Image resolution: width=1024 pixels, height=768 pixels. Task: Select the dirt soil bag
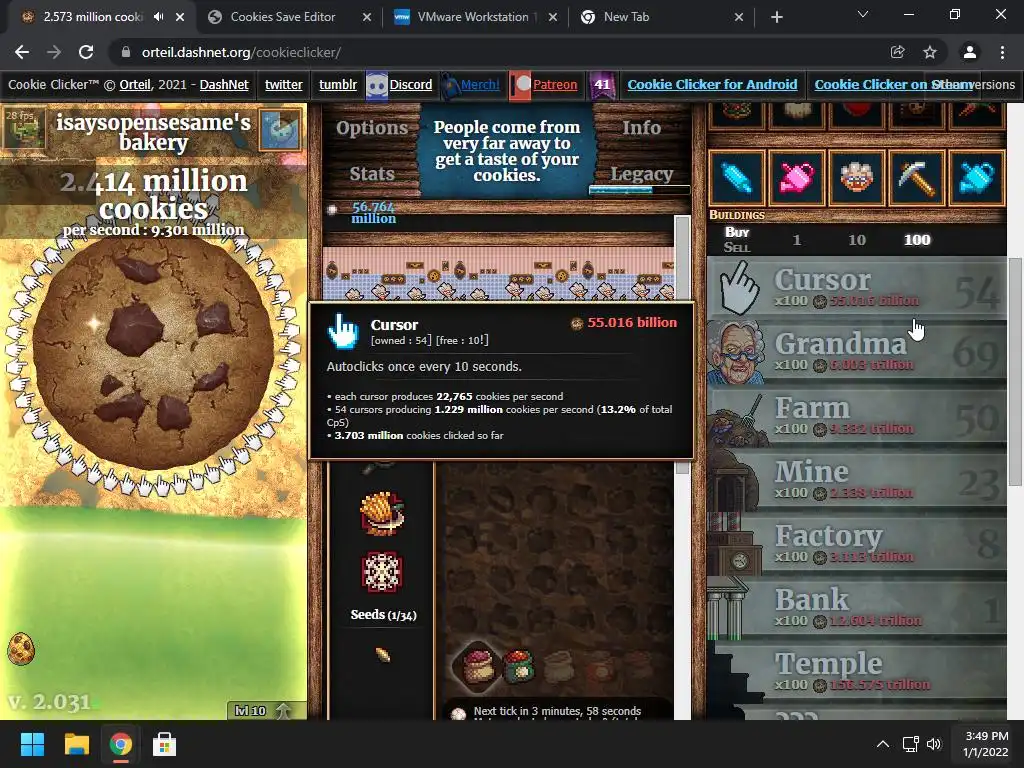(478, 666)
